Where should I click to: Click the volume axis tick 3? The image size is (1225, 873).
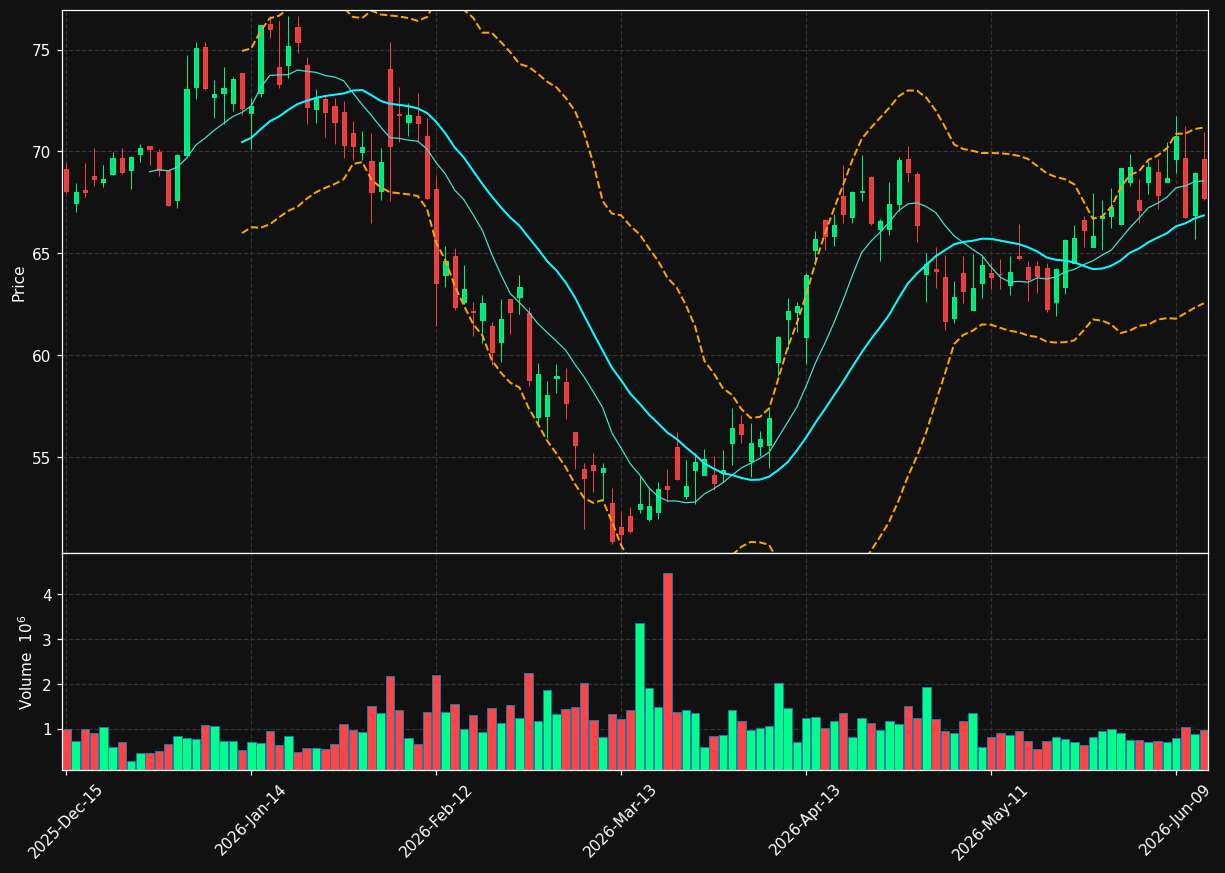[48, 640]
